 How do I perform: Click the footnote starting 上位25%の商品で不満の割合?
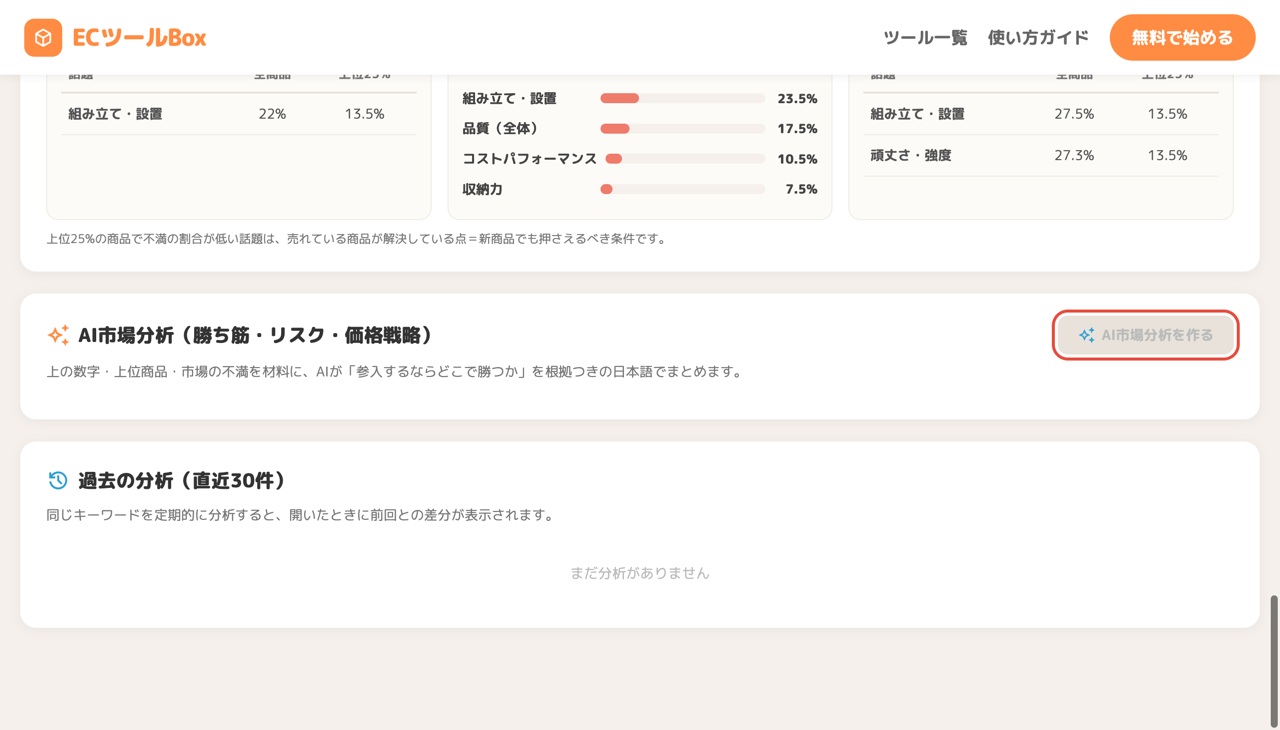pyautogui.click(x=356, y=239)
